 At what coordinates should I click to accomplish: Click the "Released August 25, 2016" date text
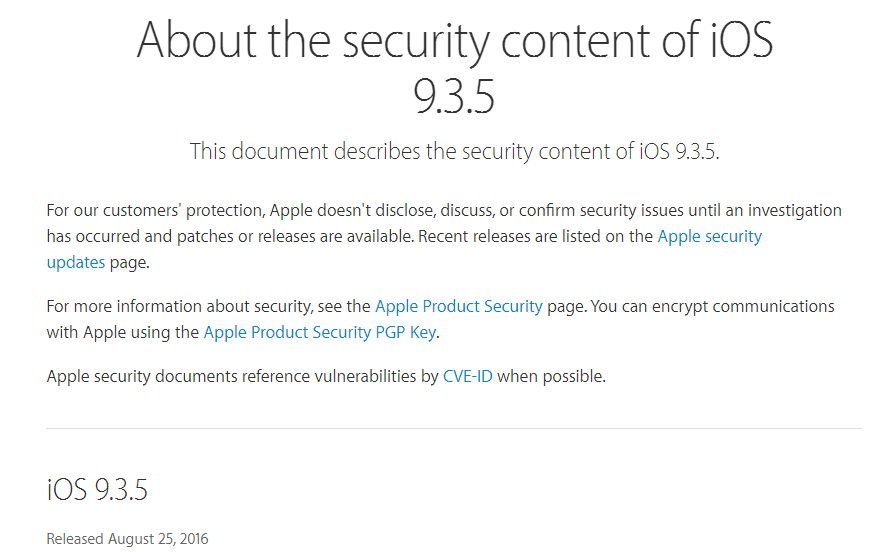127,539
